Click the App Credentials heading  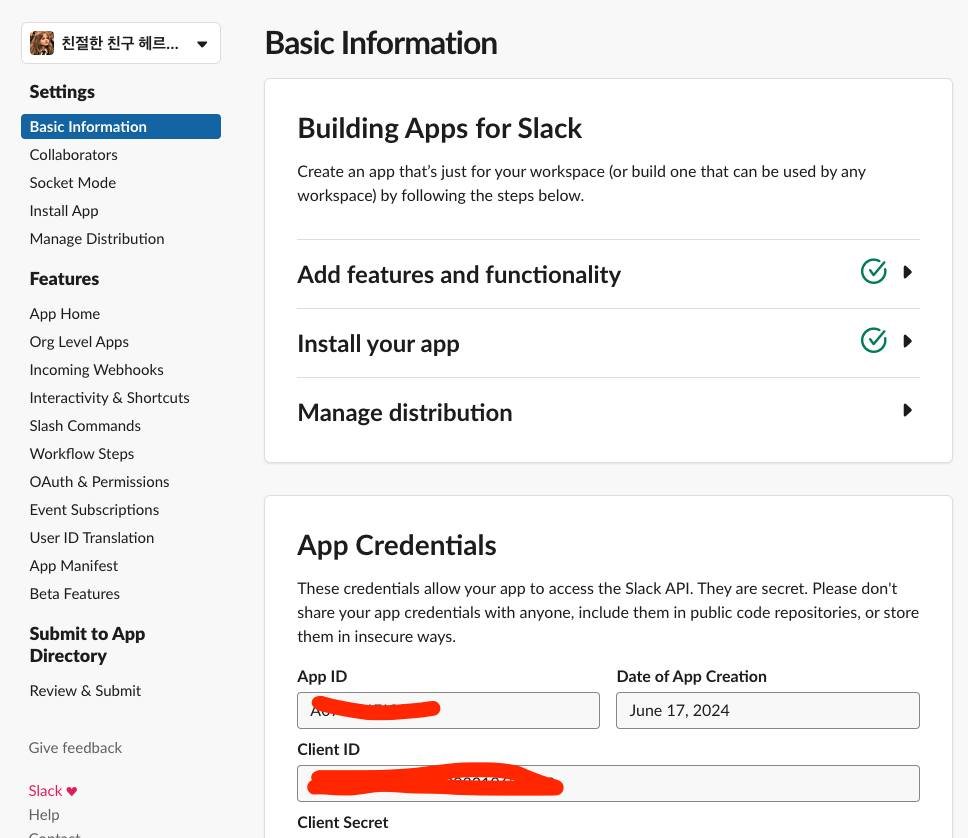(396, 545)
